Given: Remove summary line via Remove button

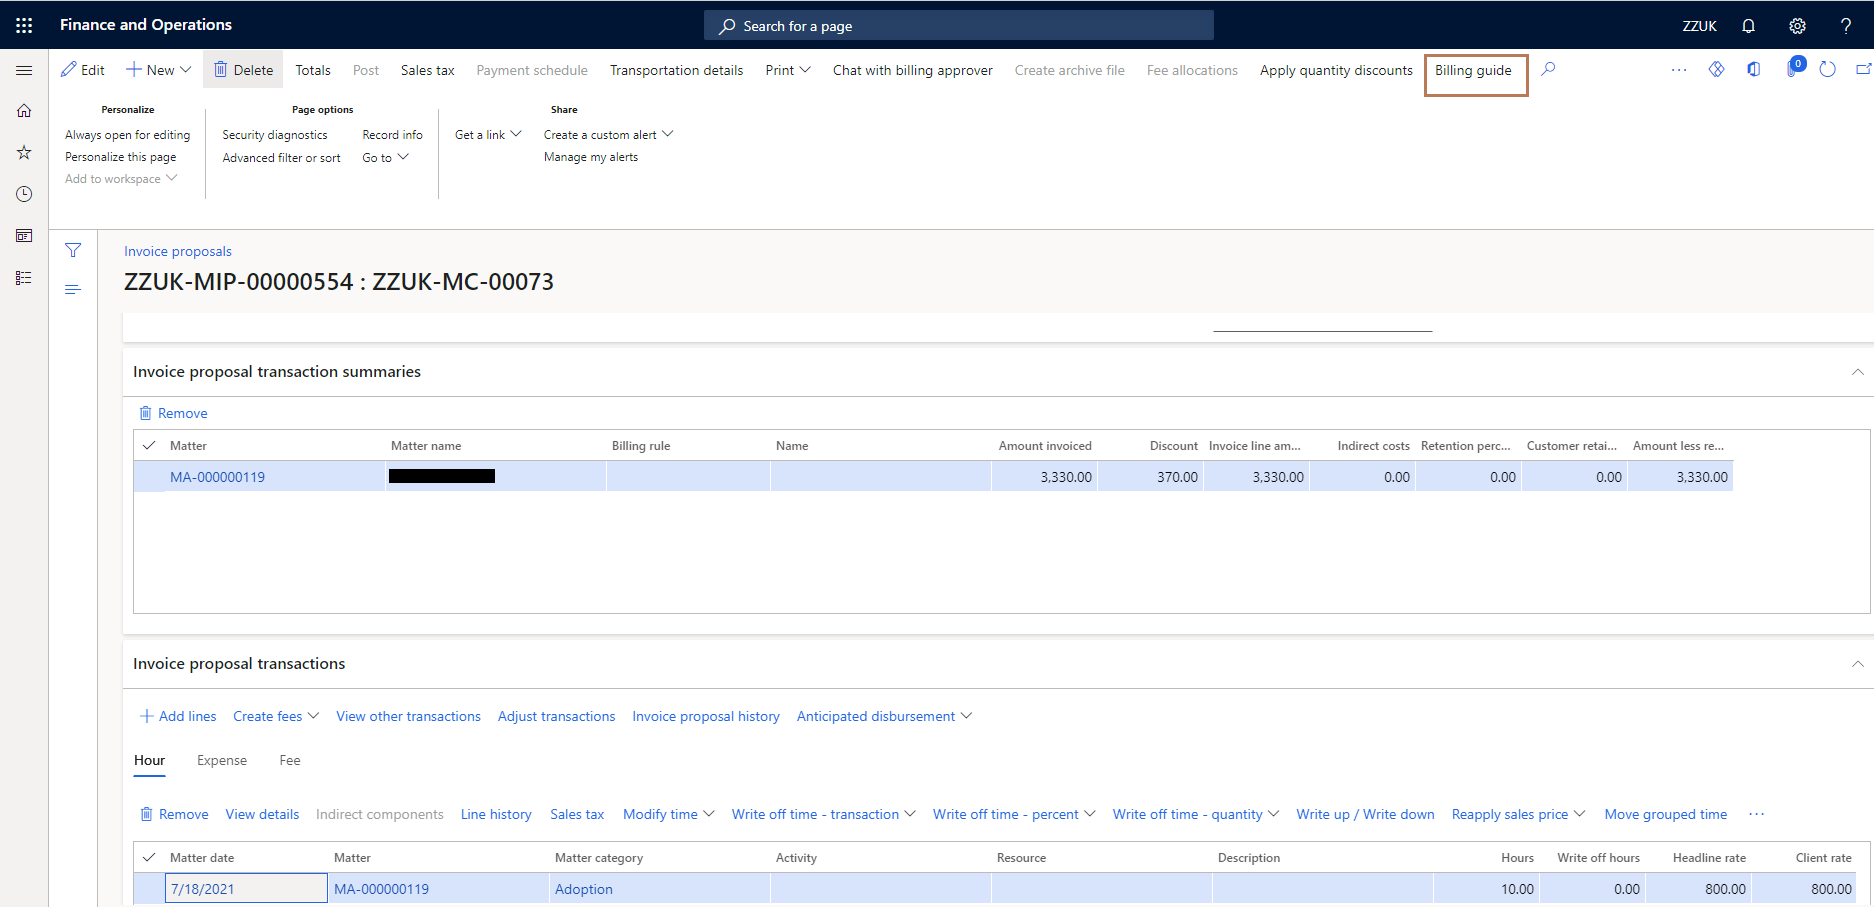Looking at the screenshot, I should tap(173, 413).
